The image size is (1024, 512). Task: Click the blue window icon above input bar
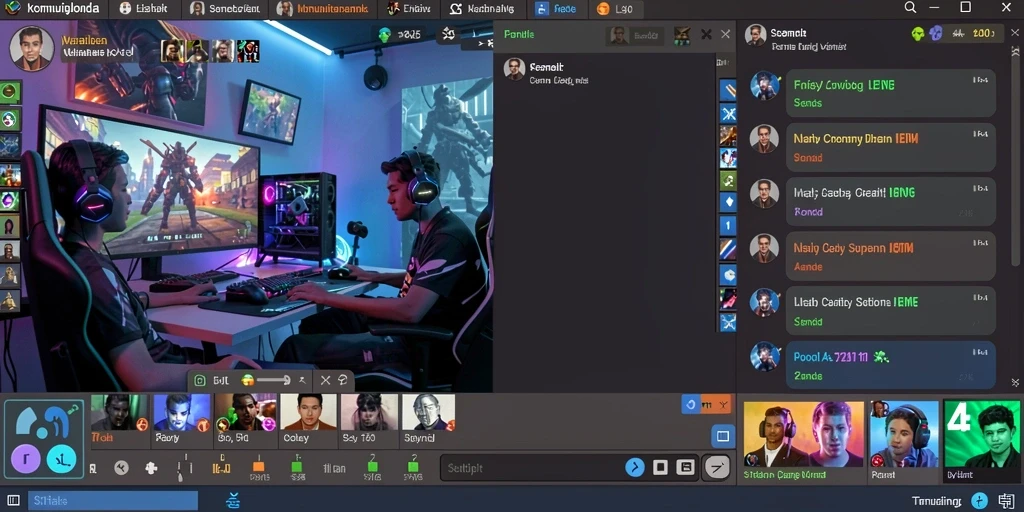click(x=722, y=436)
